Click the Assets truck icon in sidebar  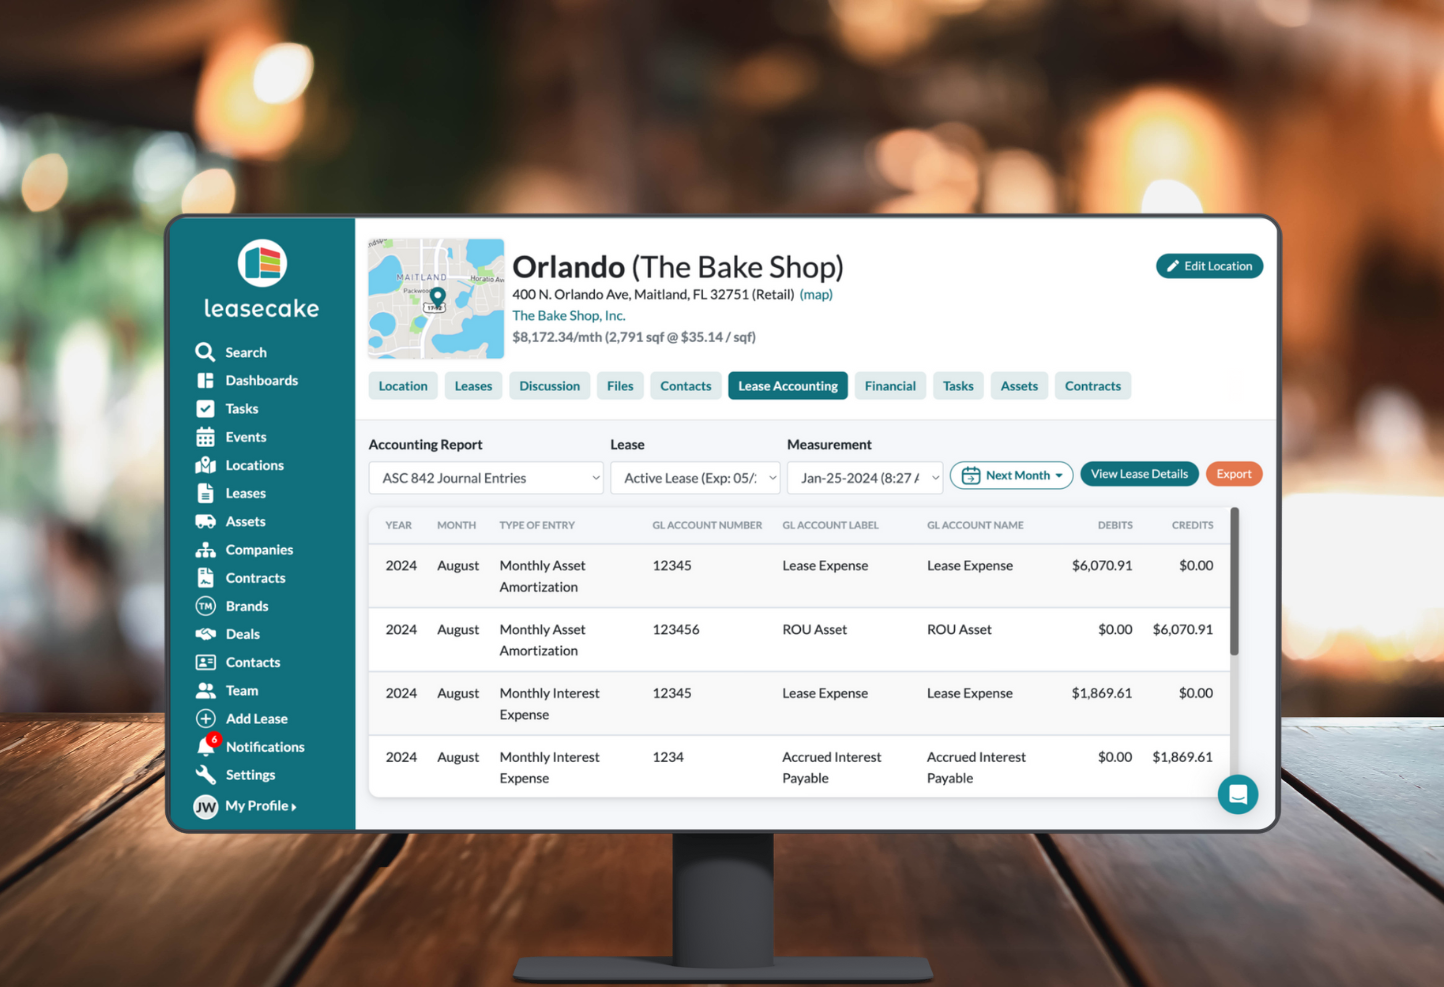click(205, 521)
